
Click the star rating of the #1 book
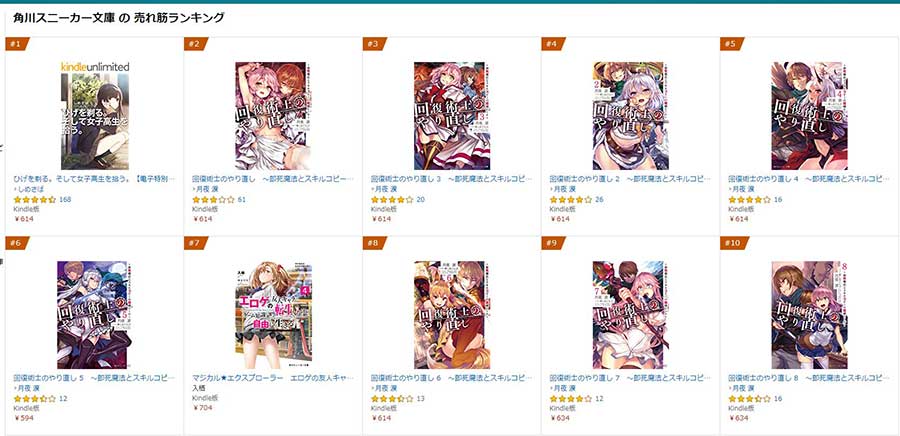[34, 200]
